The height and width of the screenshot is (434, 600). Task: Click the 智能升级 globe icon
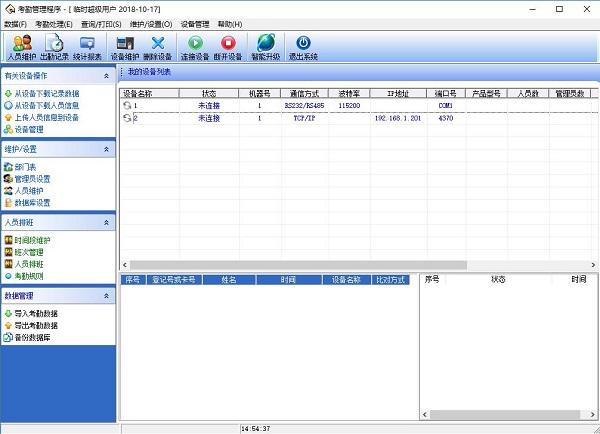[265, 47]
